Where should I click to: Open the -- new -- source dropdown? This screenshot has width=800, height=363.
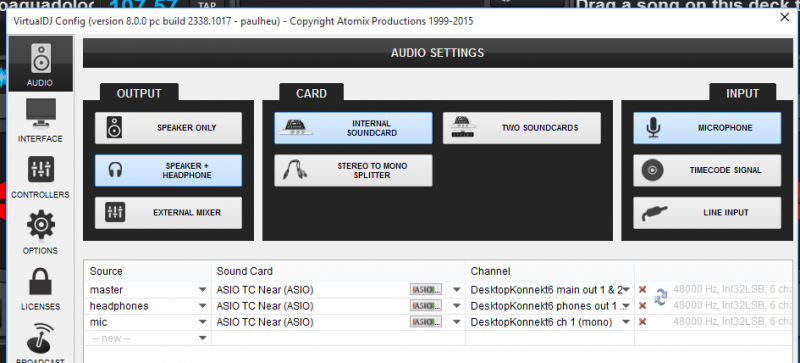203,338
